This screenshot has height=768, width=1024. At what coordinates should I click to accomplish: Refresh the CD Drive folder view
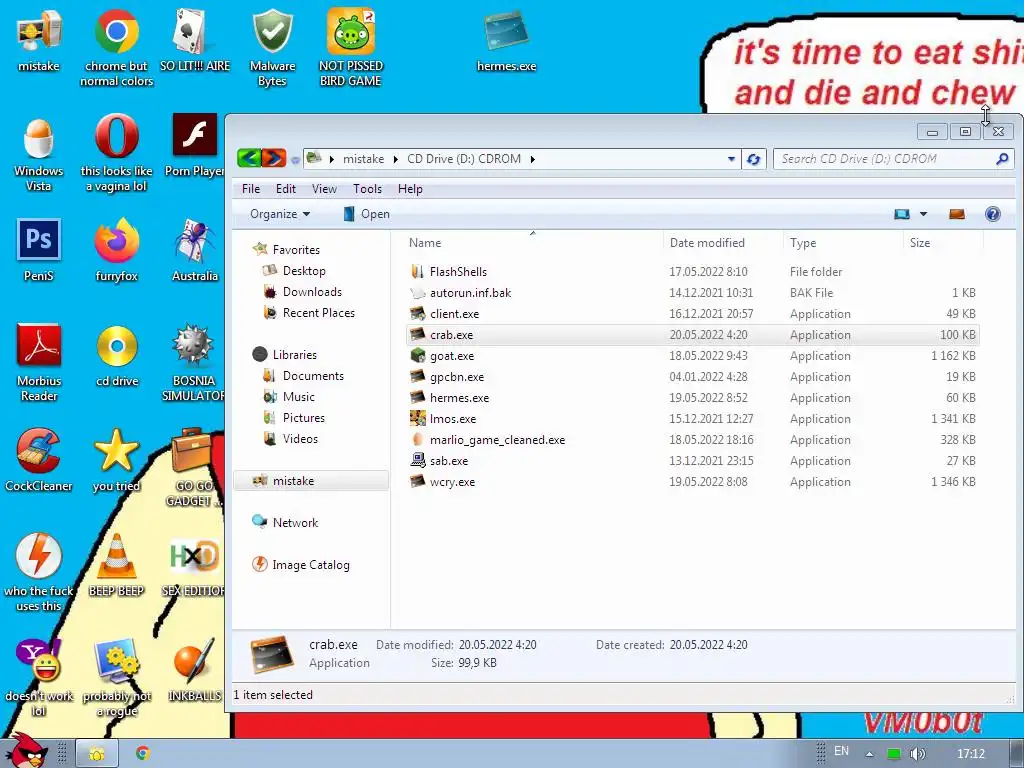(754, 159)
